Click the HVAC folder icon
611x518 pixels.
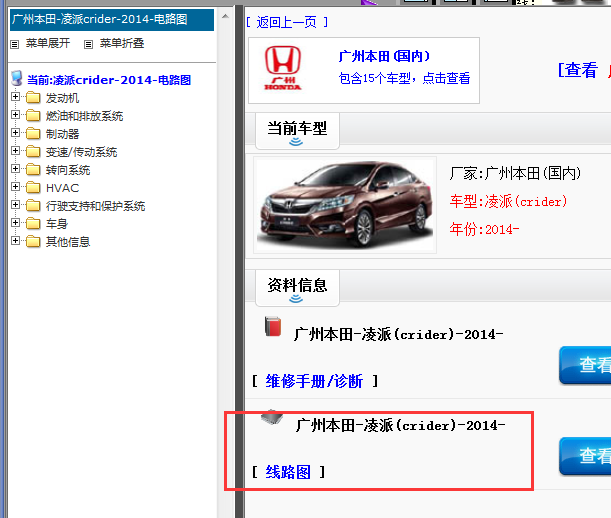coord(33,187)
